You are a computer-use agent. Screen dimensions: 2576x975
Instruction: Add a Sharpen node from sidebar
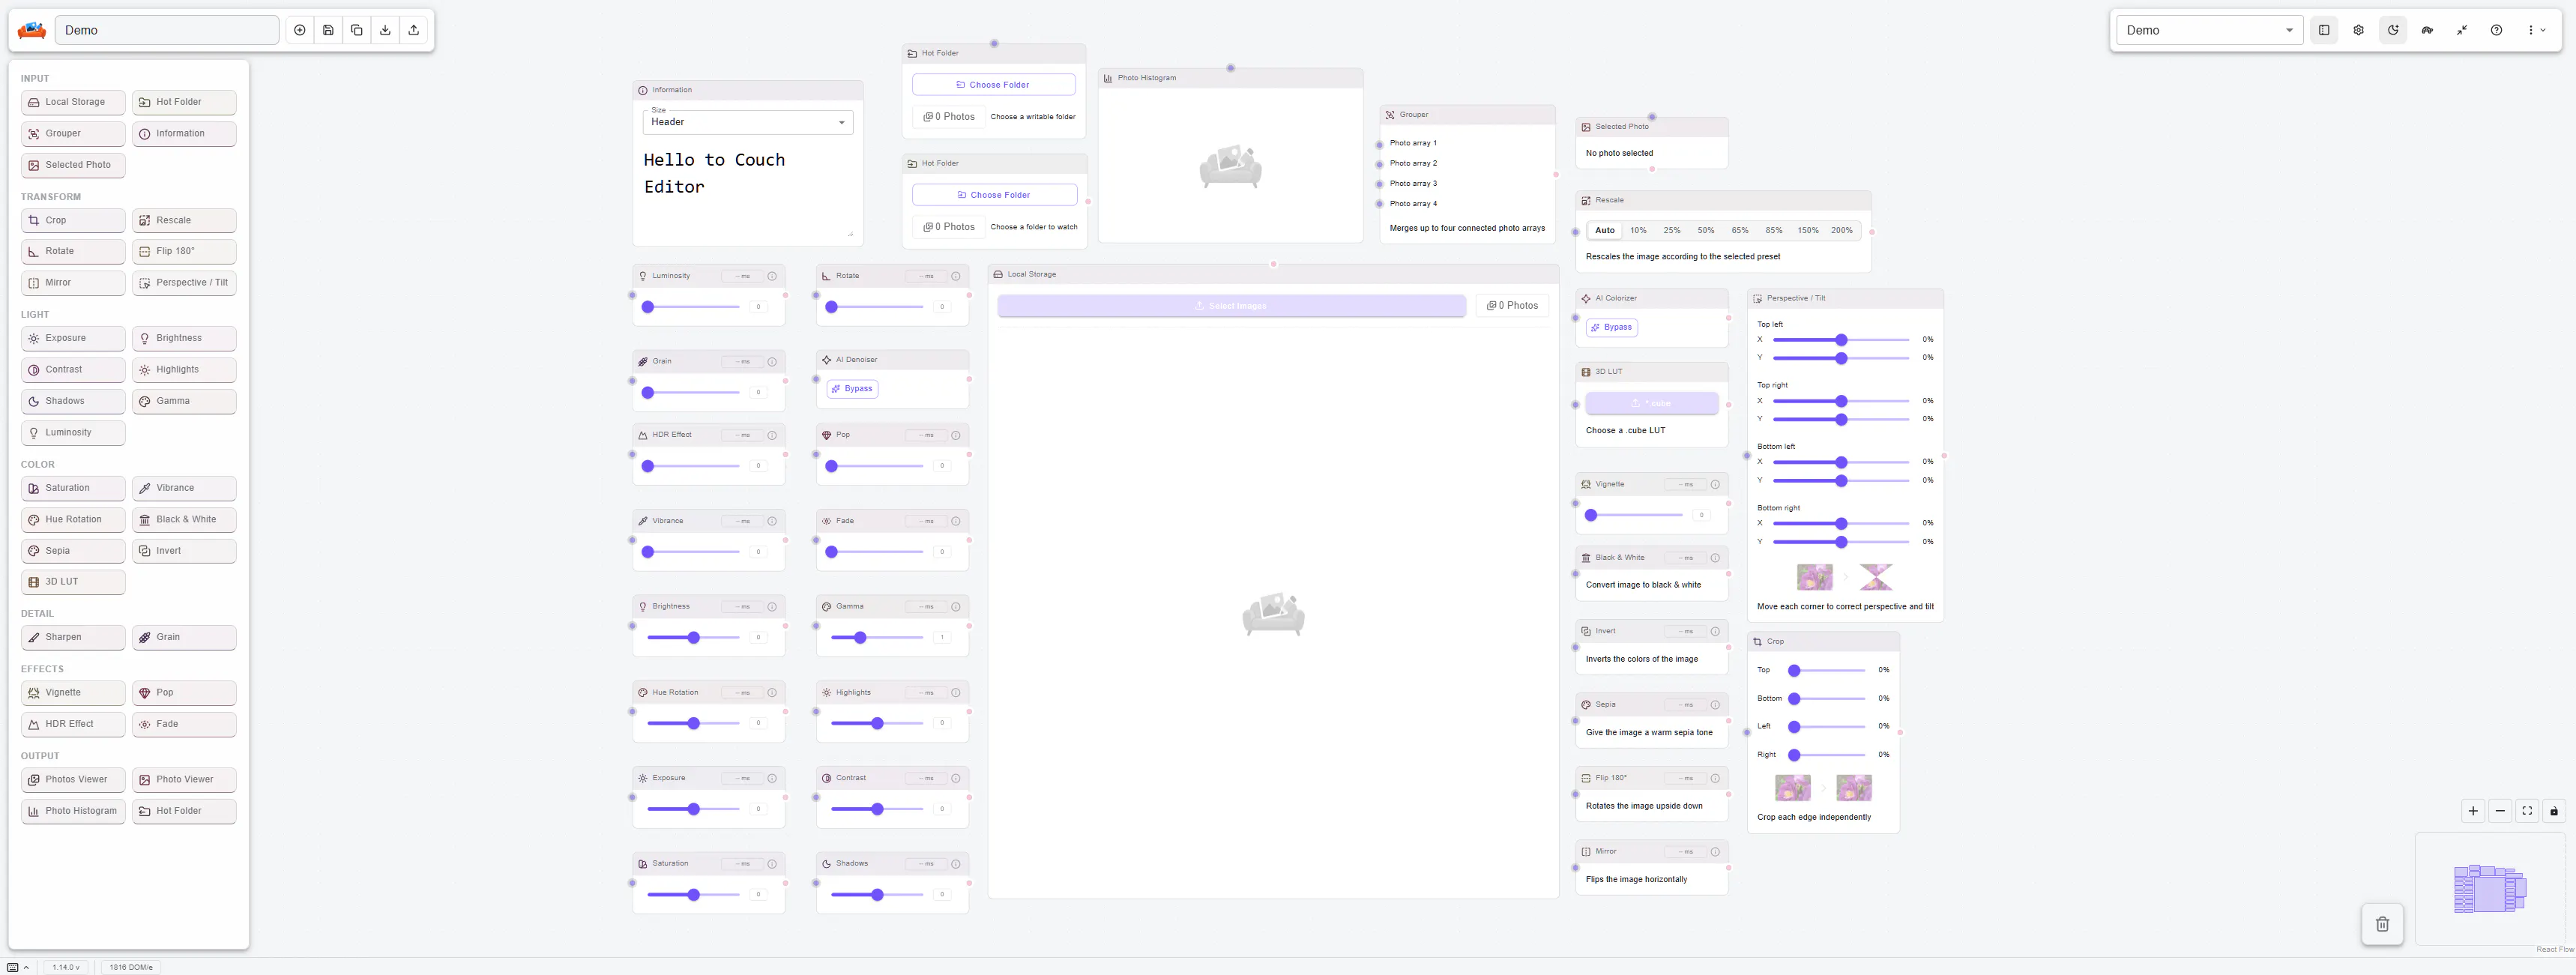point(73,637)
